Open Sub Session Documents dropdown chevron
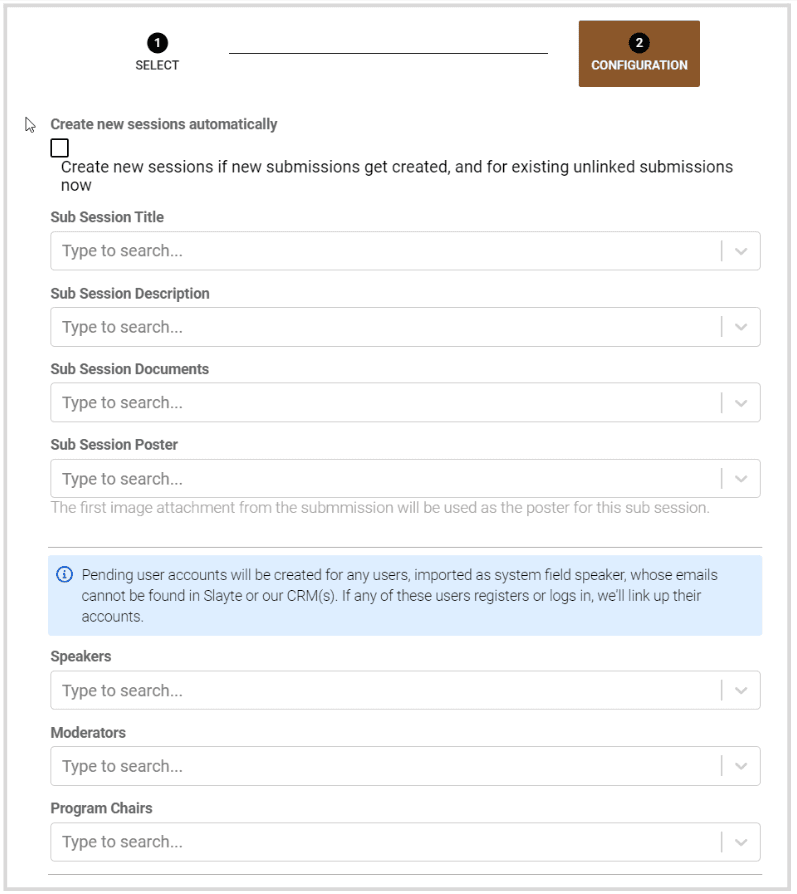The image size is (797, 894). pos(741,403)
